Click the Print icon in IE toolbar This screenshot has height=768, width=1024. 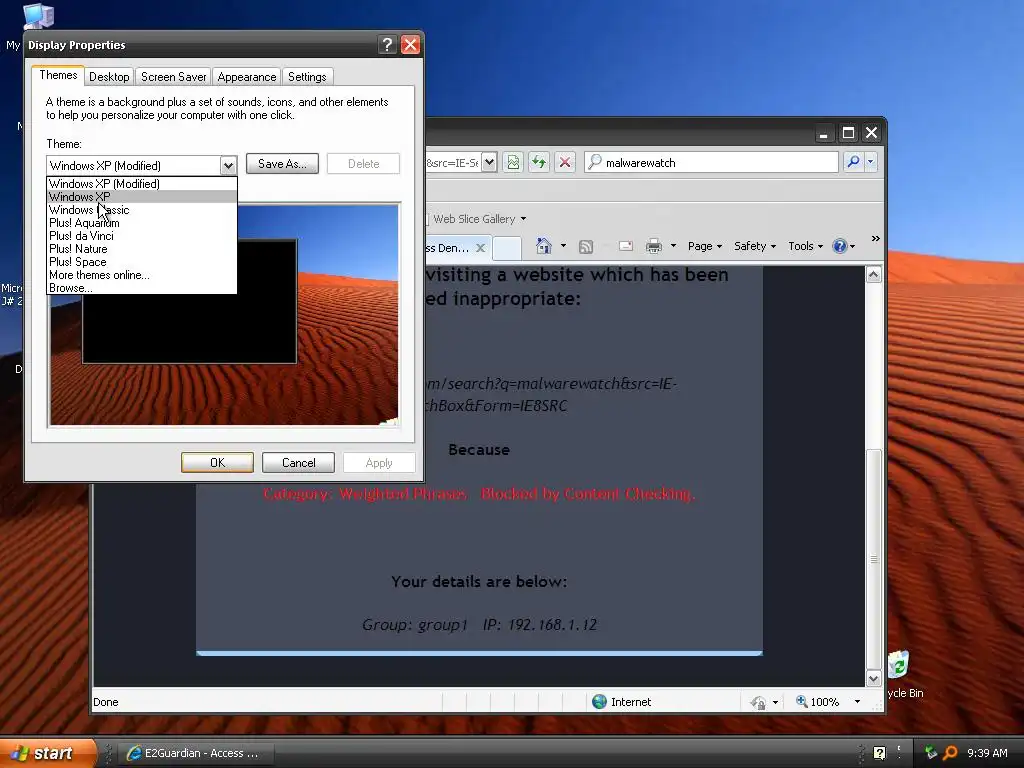click(653, 246)
